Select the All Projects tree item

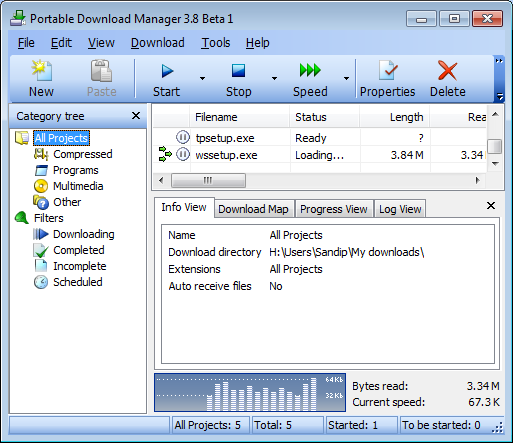tap(61, 138)
